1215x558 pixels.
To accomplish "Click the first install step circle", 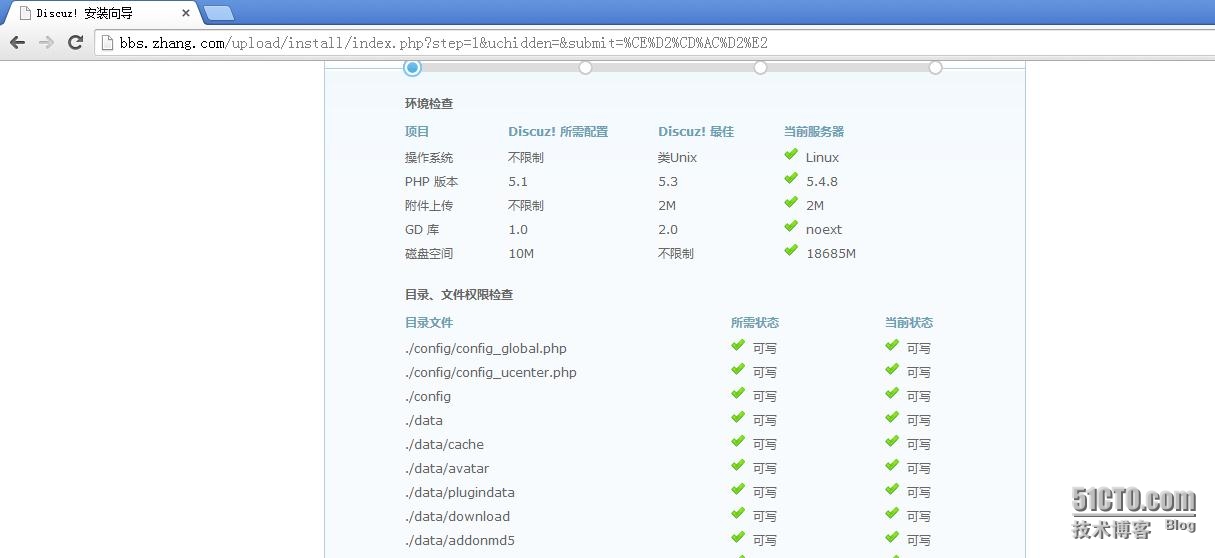I will pos(412,67).
